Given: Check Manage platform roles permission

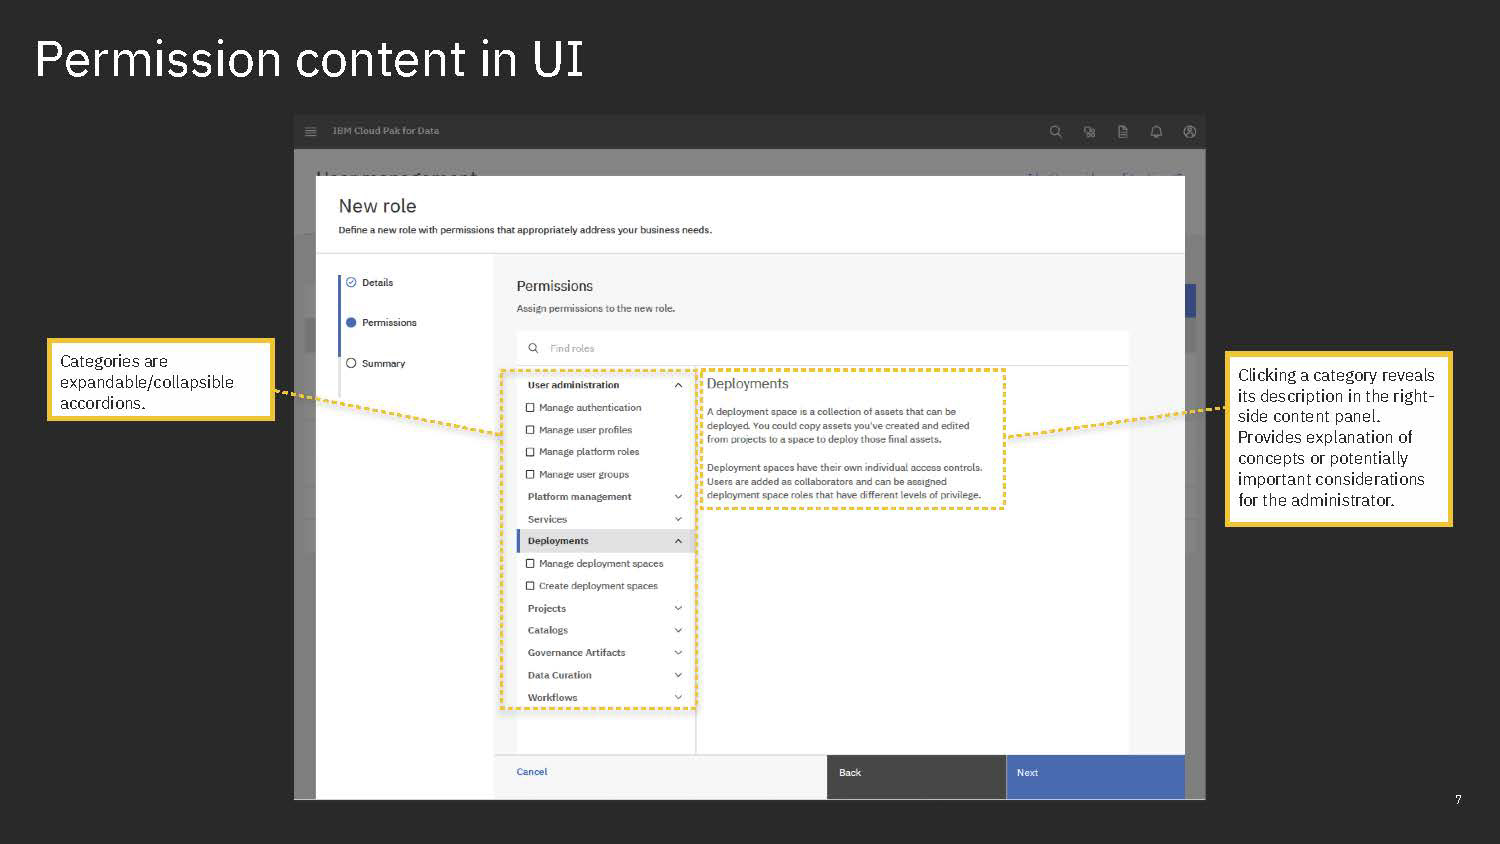Looking at the screenshot, I should click(x=530, y=452).
